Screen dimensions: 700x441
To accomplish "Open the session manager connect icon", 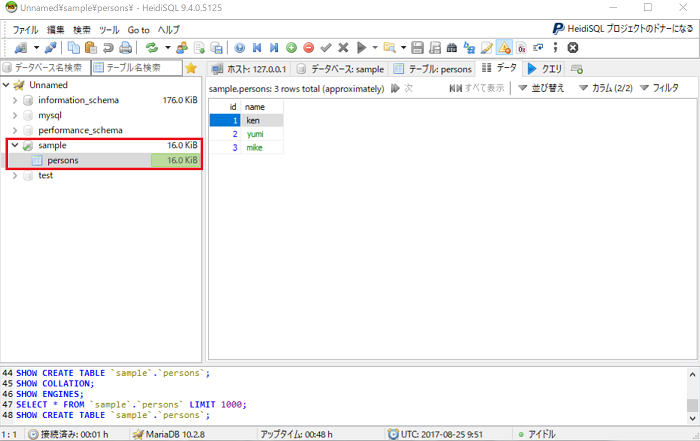I will pos(21,48).
